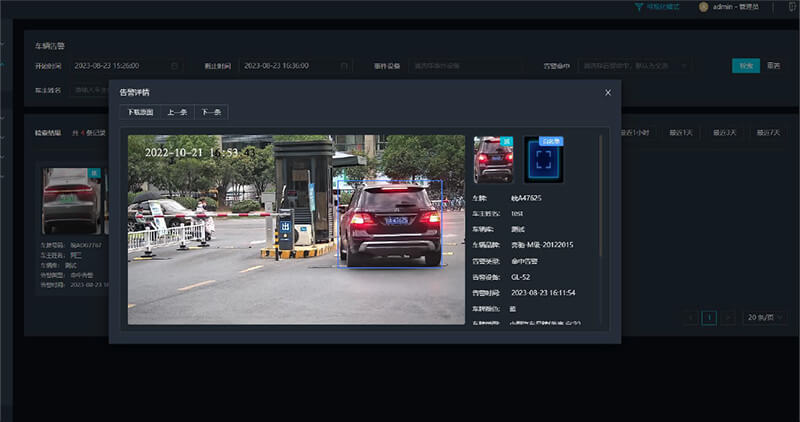Click the funnel filter icon in top bar
The height and width of the screenshot is (422, 800).
pyautogui.click(x=639, y=7)
